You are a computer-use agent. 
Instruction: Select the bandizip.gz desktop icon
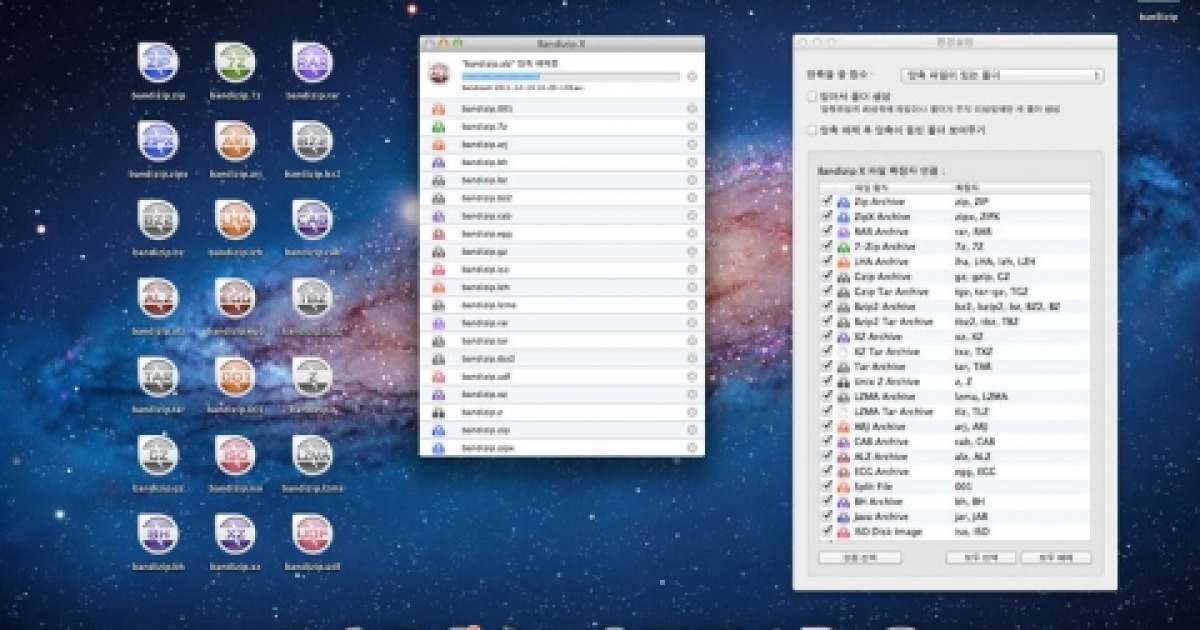click(x=157, y=456)
